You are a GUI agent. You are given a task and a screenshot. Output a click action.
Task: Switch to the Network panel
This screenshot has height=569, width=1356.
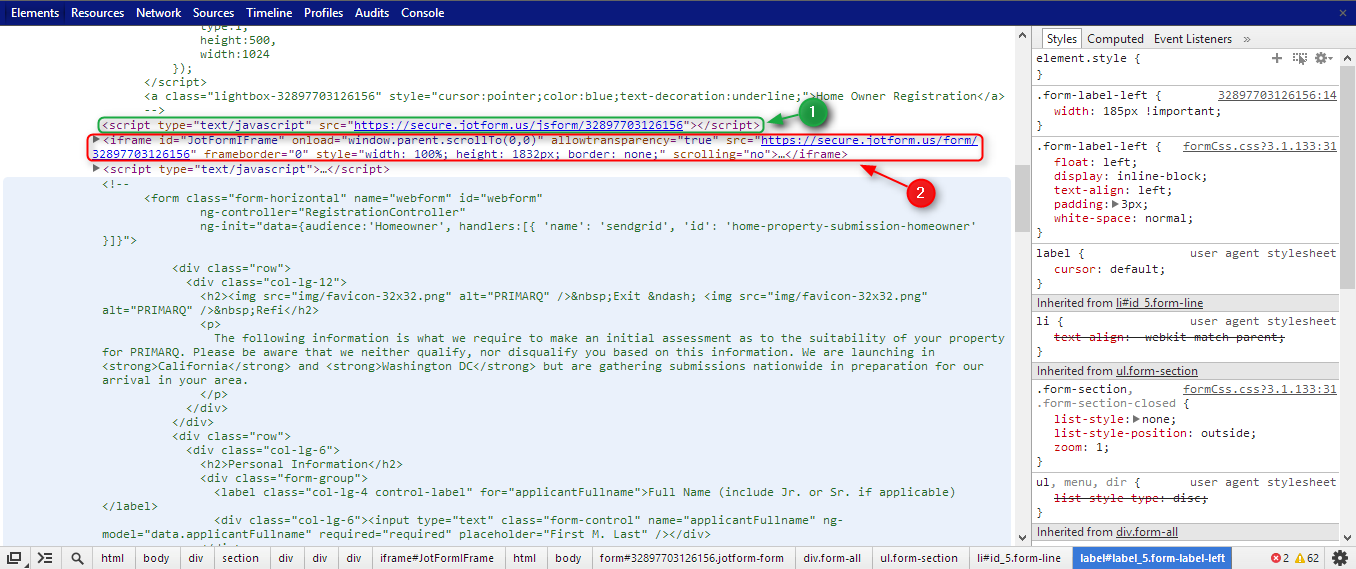(x=159, y=13)
